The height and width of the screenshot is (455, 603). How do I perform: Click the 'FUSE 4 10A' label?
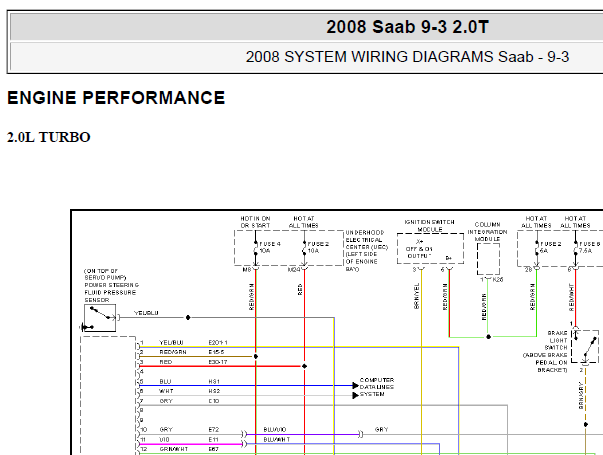point(270,247)
